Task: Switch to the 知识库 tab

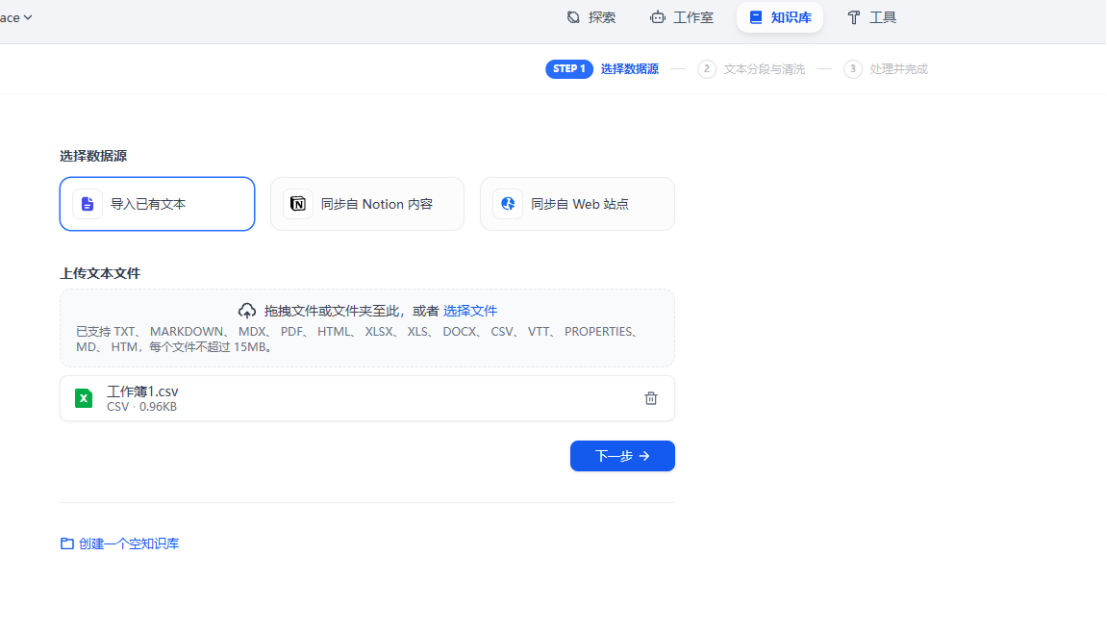Action: 780,17
